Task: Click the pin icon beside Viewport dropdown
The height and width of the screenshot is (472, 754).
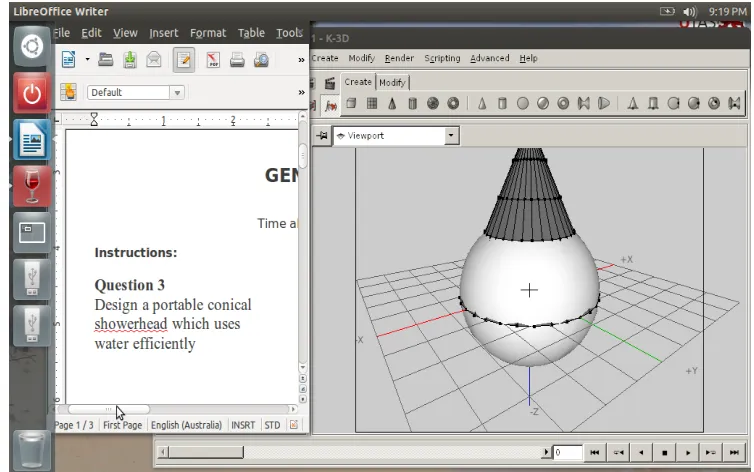Action: coord(321,136)
